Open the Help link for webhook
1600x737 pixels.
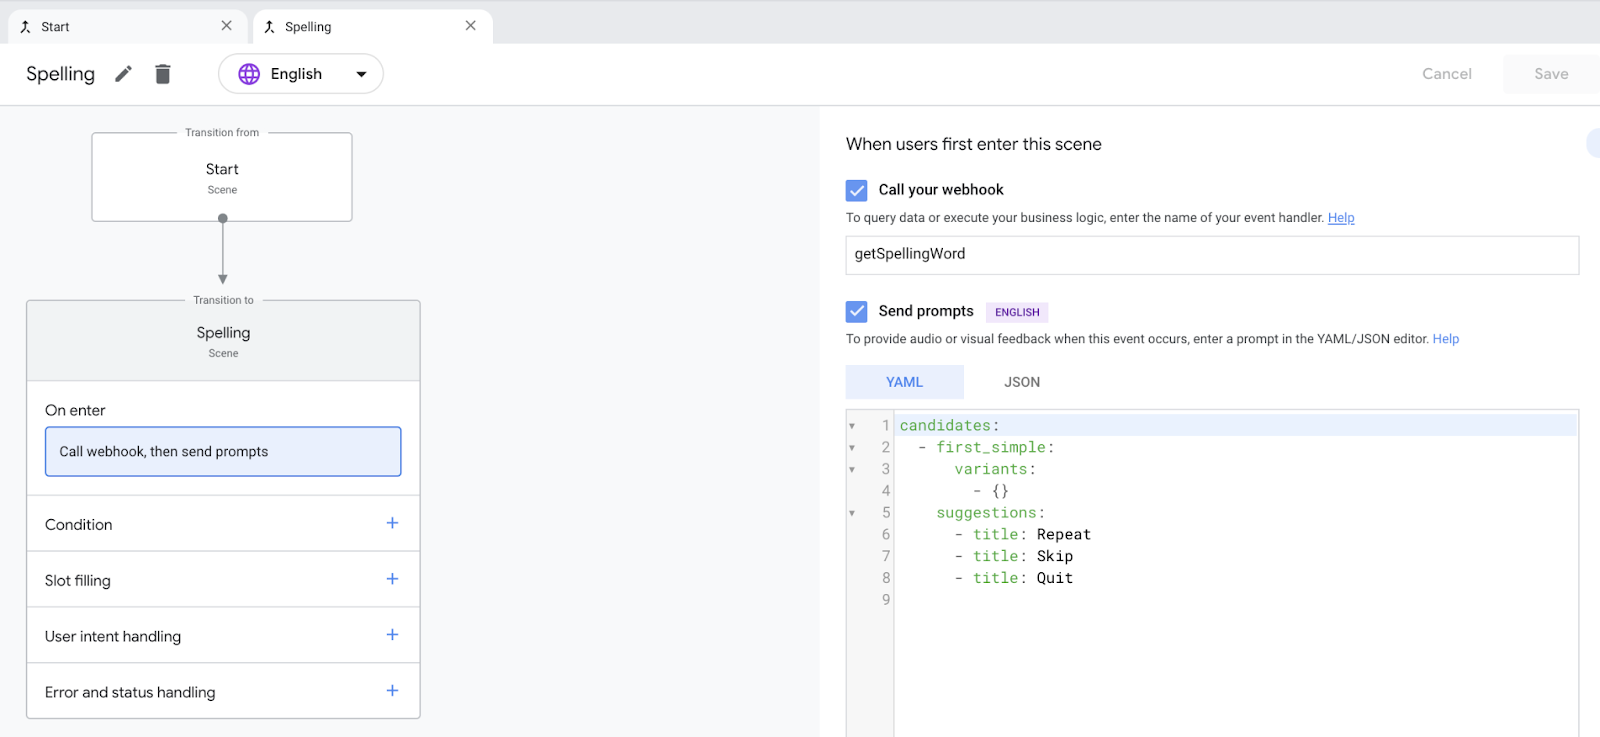(x=1340, y=218)
